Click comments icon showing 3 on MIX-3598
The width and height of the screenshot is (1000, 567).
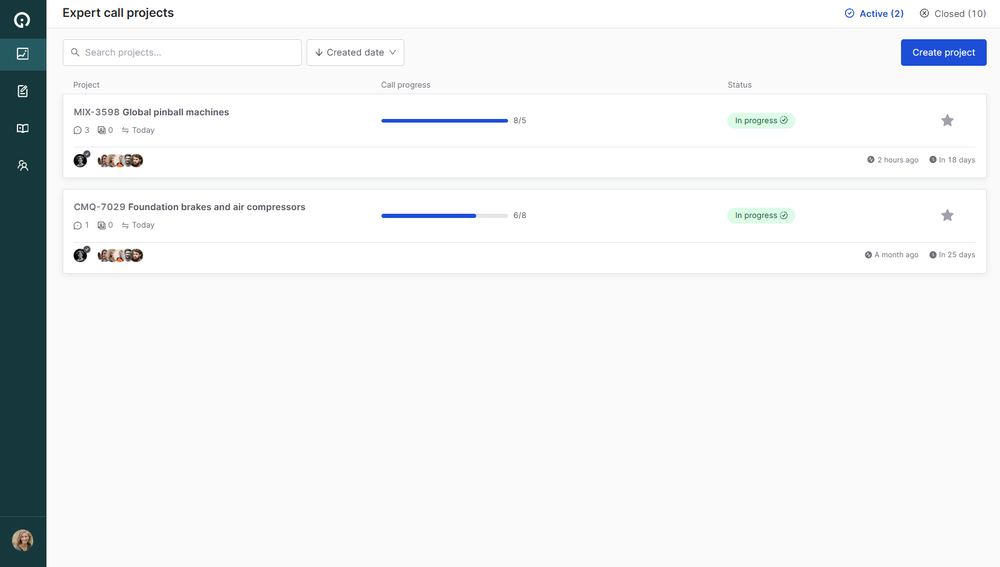(x=77, y=130)
